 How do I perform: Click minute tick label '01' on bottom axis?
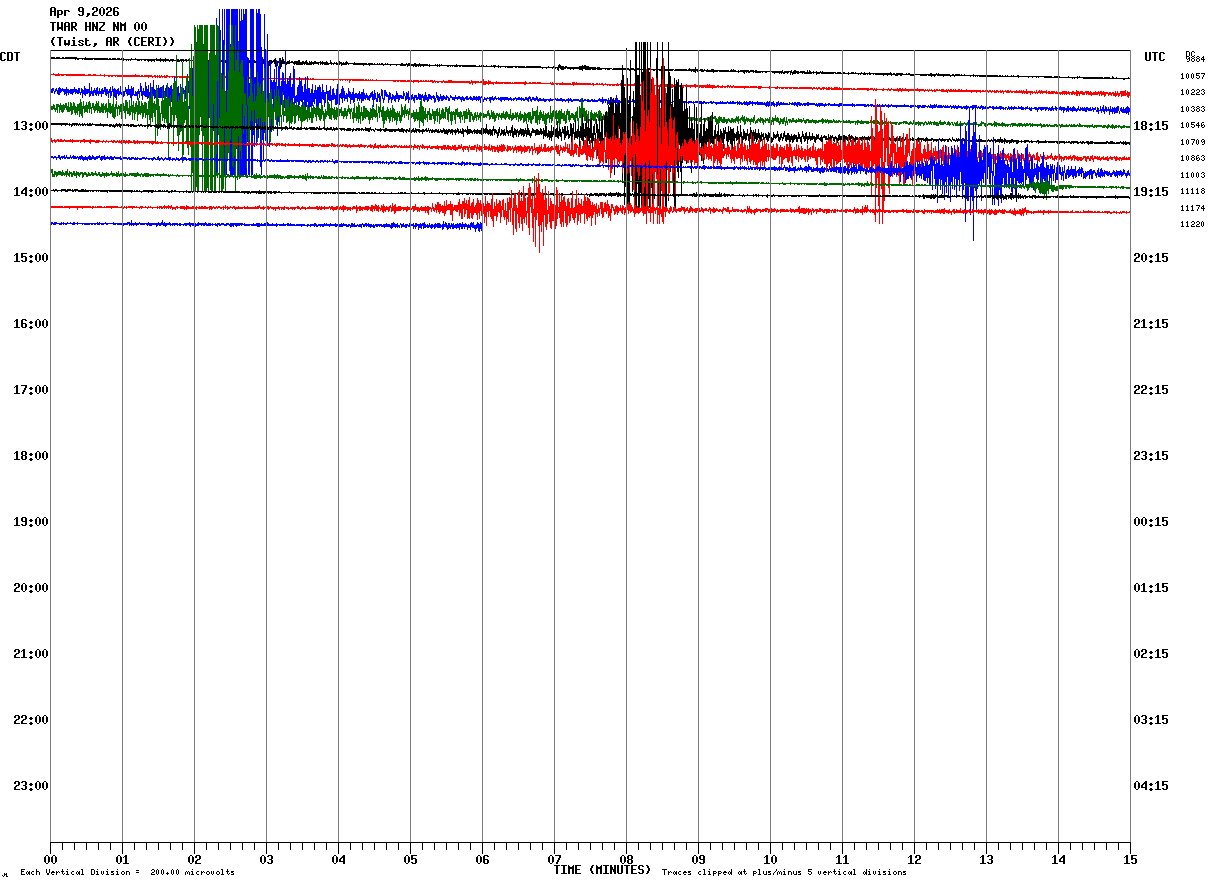(122, 859)
